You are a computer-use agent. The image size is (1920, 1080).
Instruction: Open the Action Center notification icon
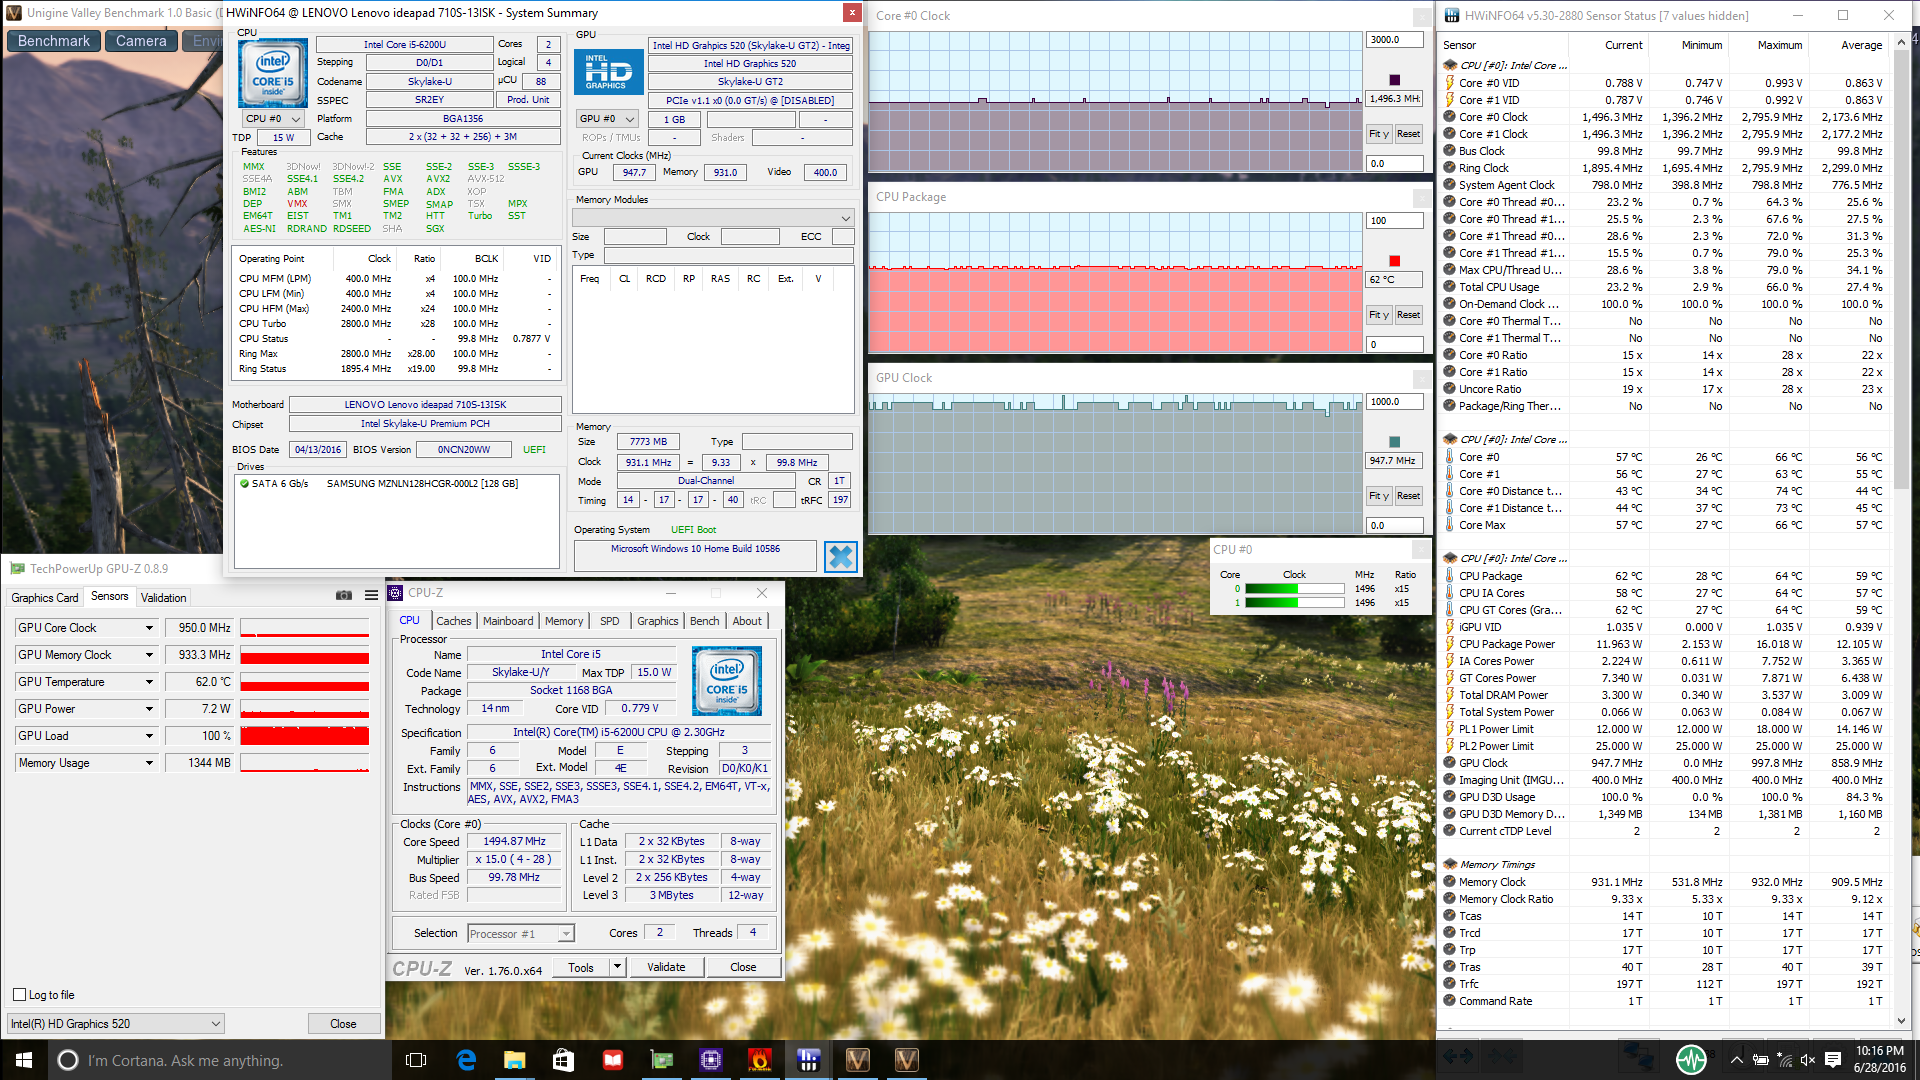click(x=1833, y=1060)
